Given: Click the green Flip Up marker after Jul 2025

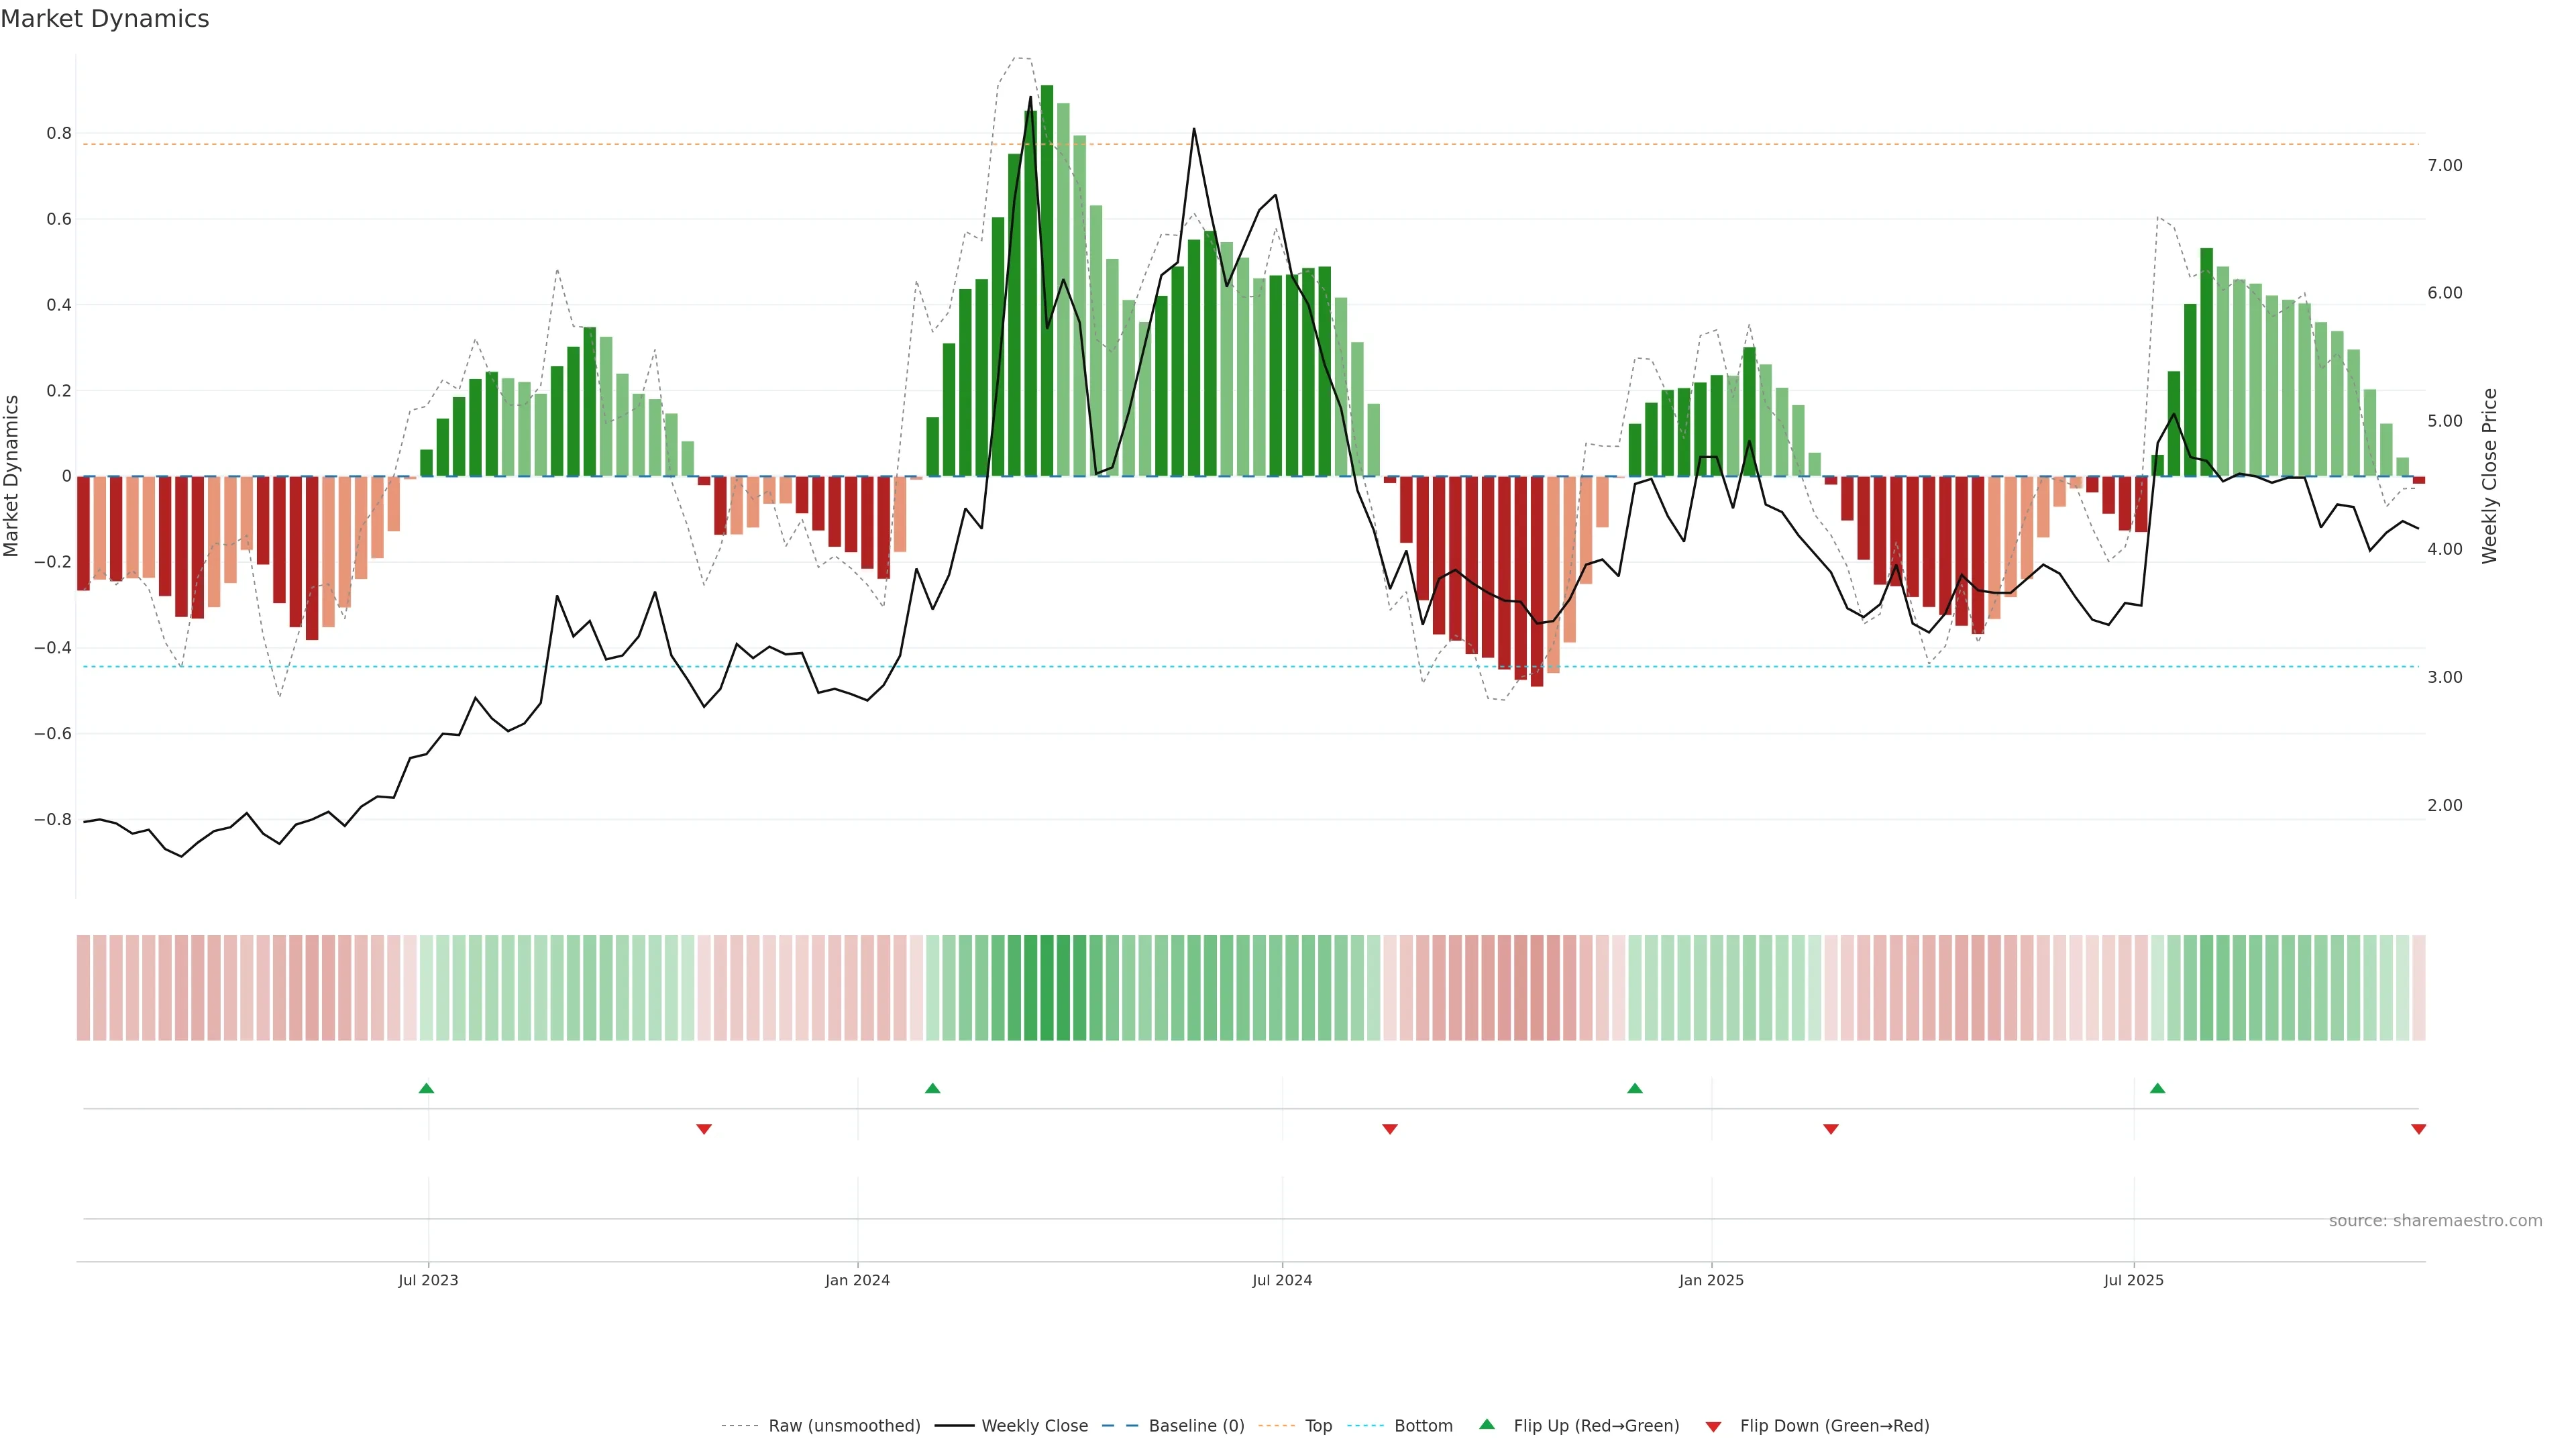Looking at the screenshot, I should (x=2157, y=1088).
